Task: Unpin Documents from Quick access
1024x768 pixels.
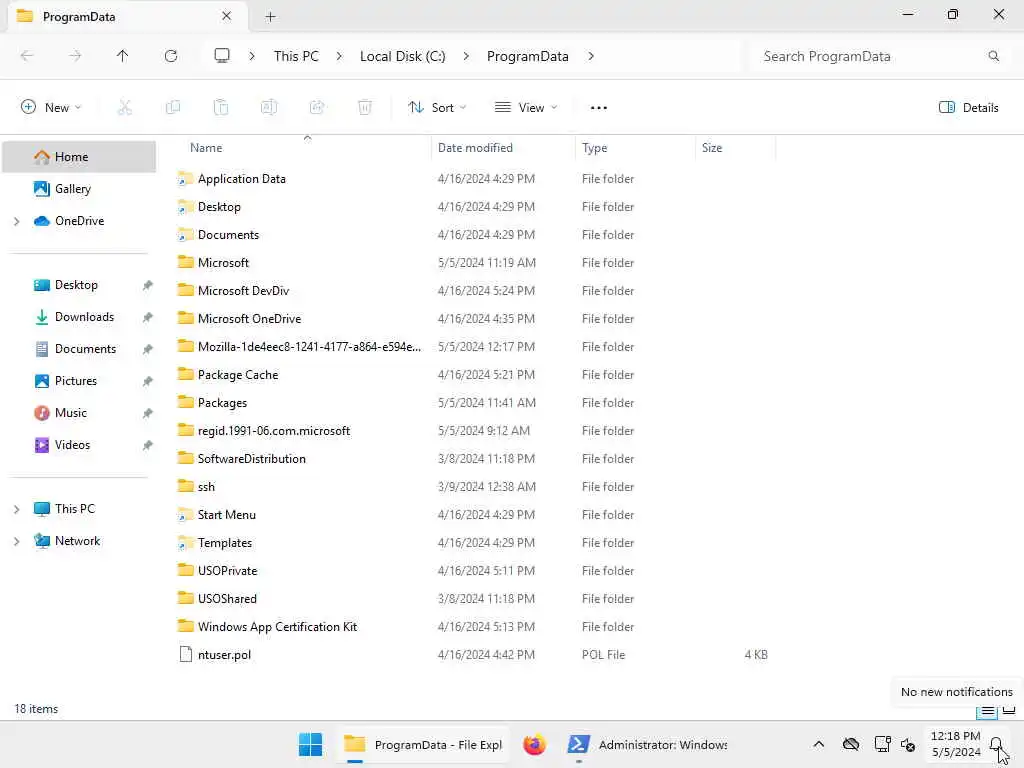Action: pos(148,349)
